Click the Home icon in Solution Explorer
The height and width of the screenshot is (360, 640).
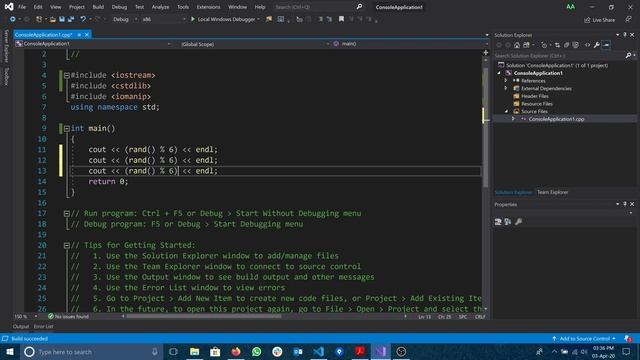[x=517, y=45]
